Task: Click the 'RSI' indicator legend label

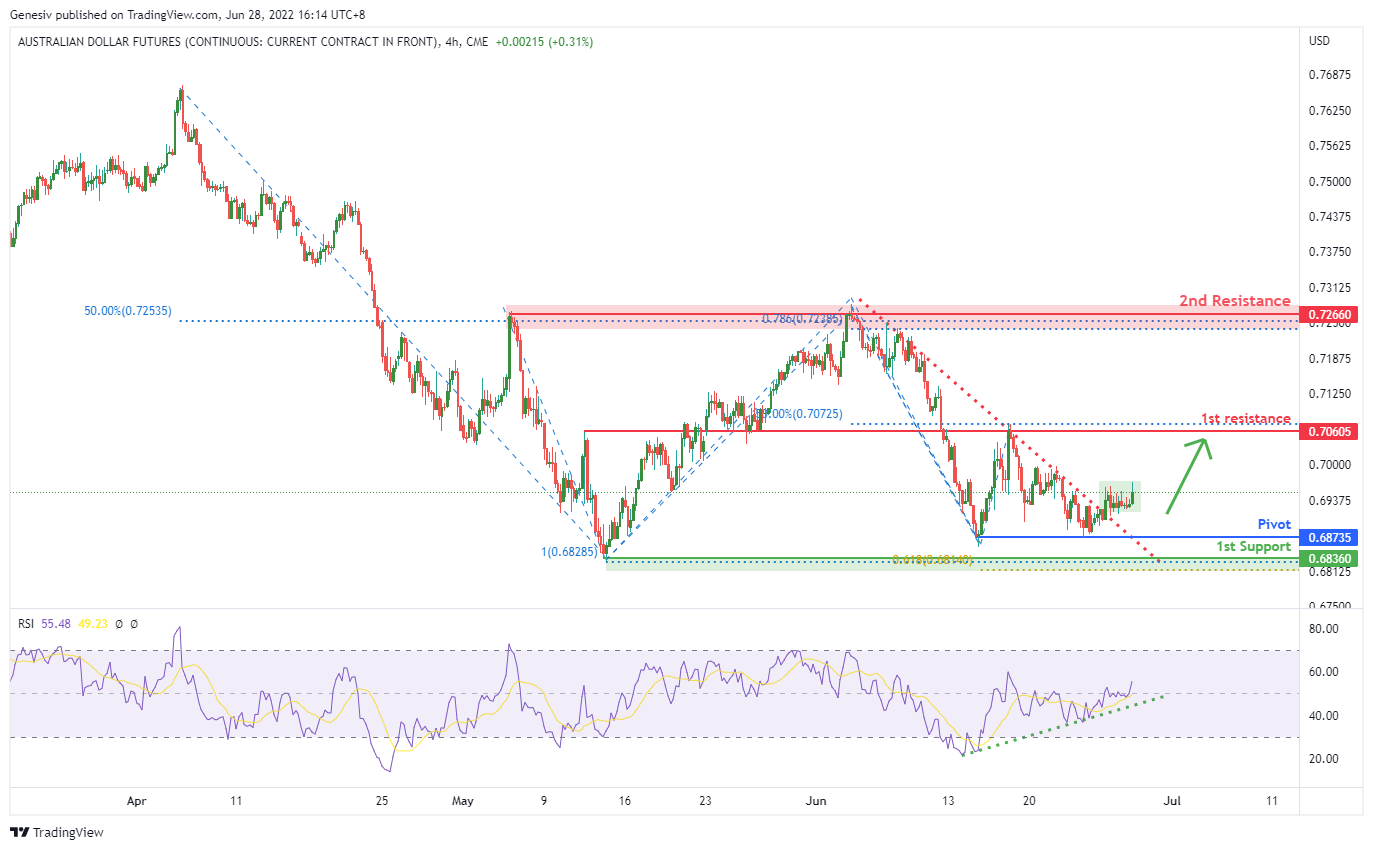Action: (27, 623)
